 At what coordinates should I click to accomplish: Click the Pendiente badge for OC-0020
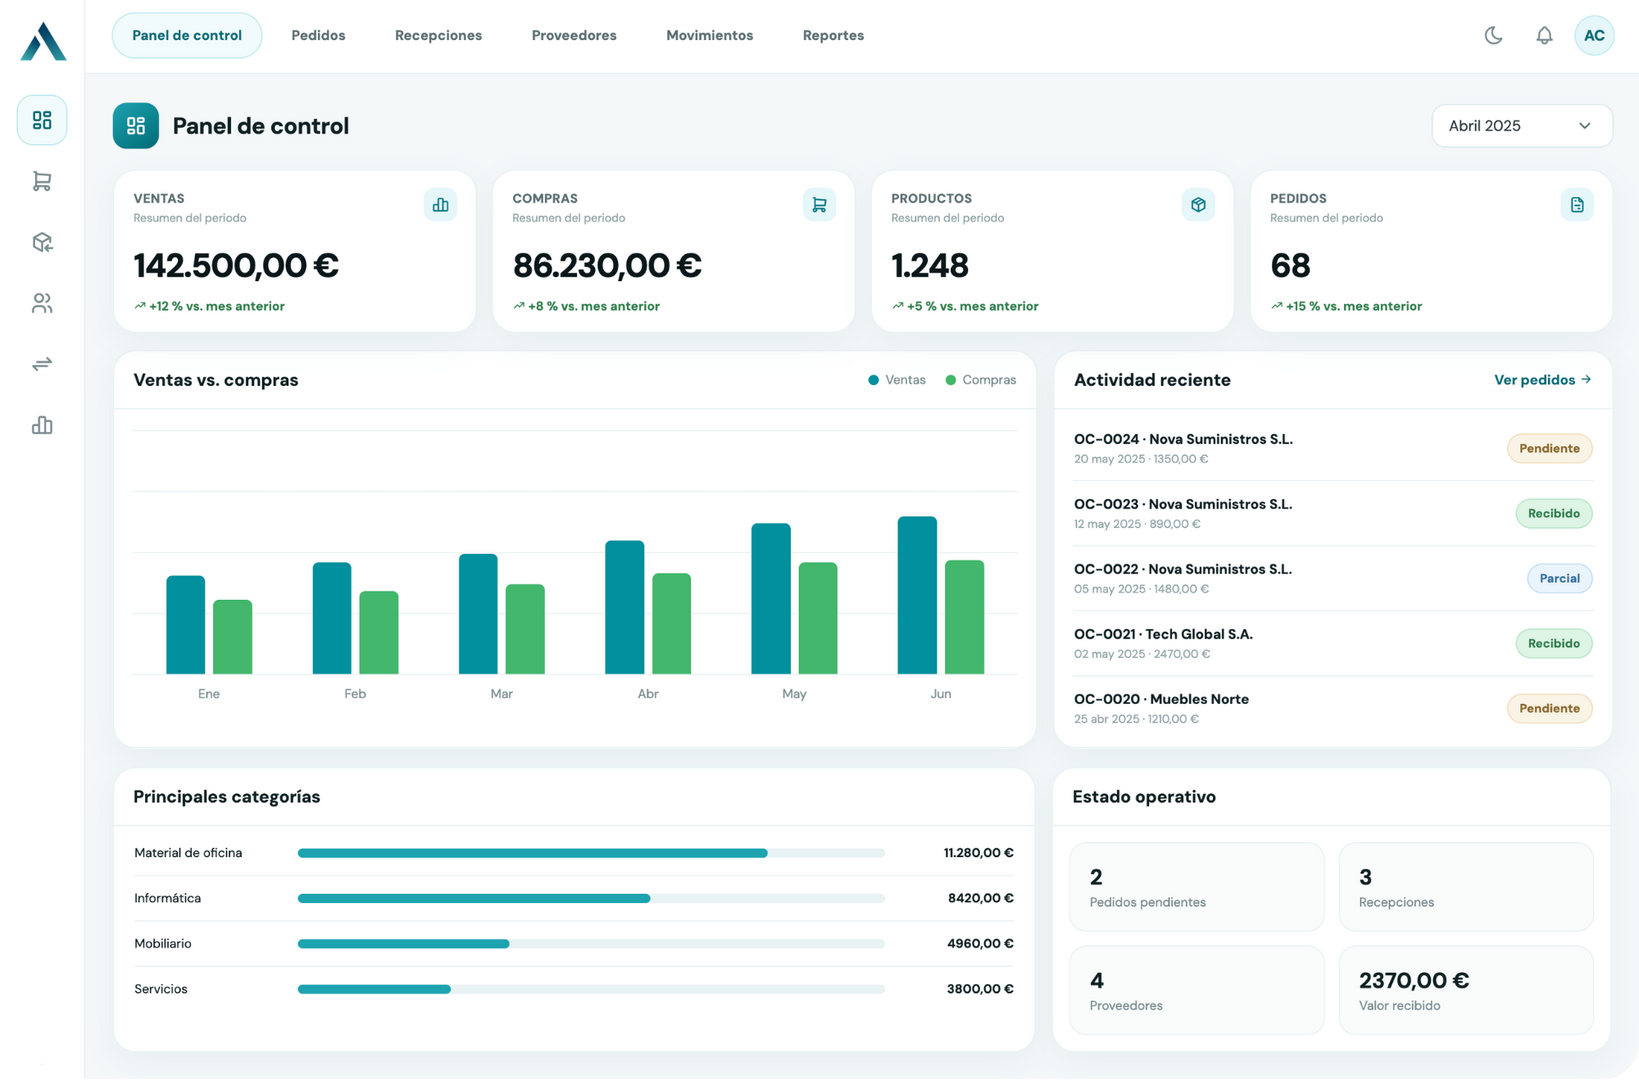pos(1549,709)
